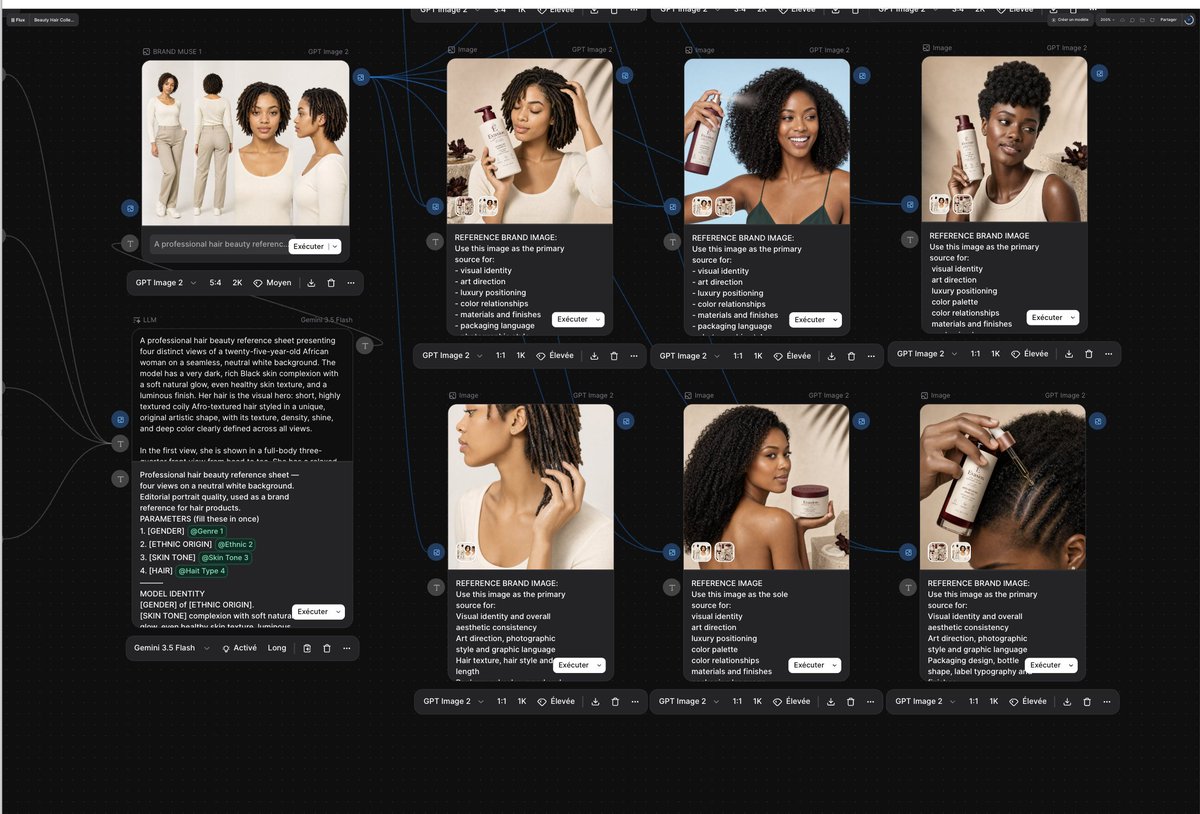Expand the Exécuter arrow in the hair-spray node
The width and height of the screenshot is (1200, 814).
click(835, 320)
